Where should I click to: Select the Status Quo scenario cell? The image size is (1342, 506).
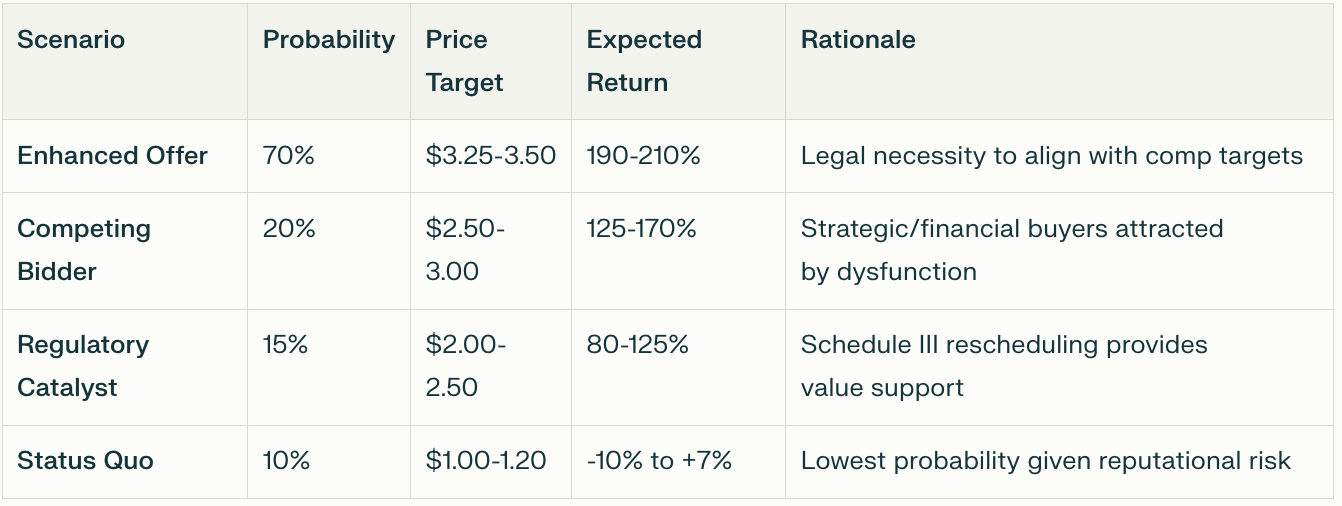pyautogui.click(x=85, y=461)
